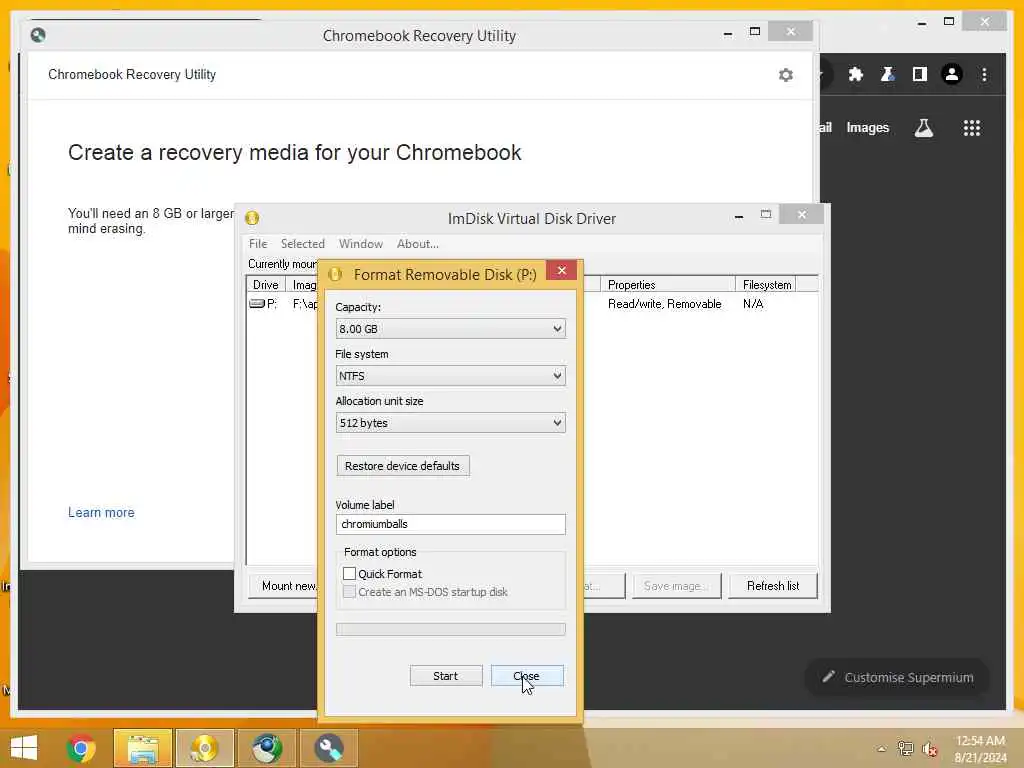Open the ImDisk File menu
Screen dimensions: 1024x768
pos(258,244)
